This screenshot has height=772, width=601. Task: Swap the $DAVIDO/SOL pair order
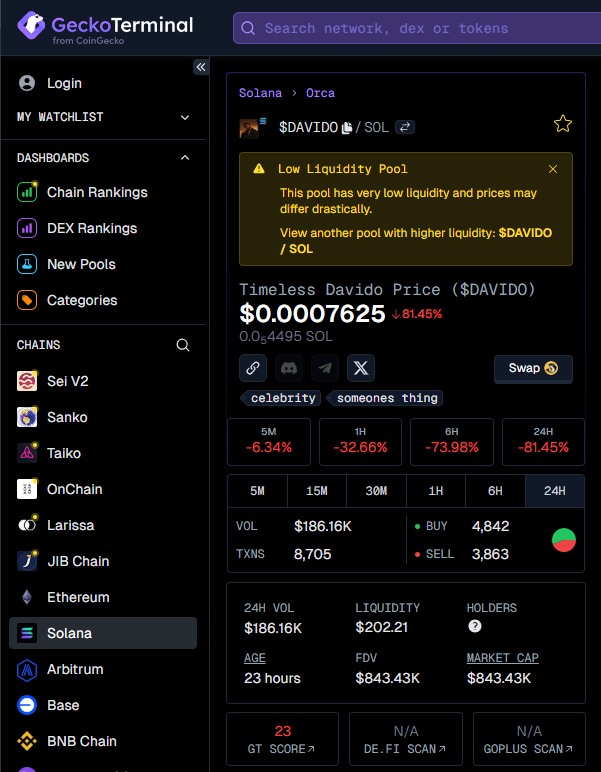[x=405, y=128]
